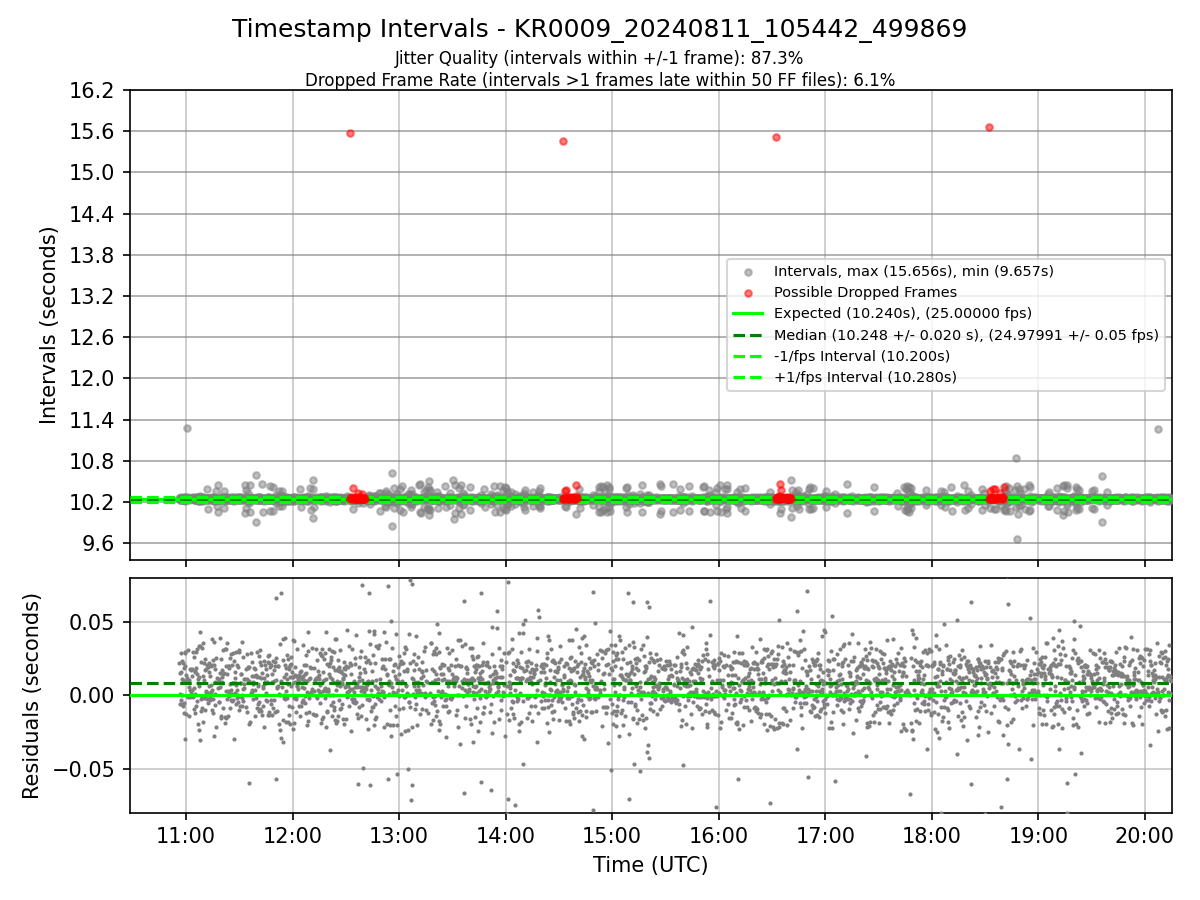Click the red dropped-frame cluster near 16:35 at 10.2s

[x=783, y=497]
